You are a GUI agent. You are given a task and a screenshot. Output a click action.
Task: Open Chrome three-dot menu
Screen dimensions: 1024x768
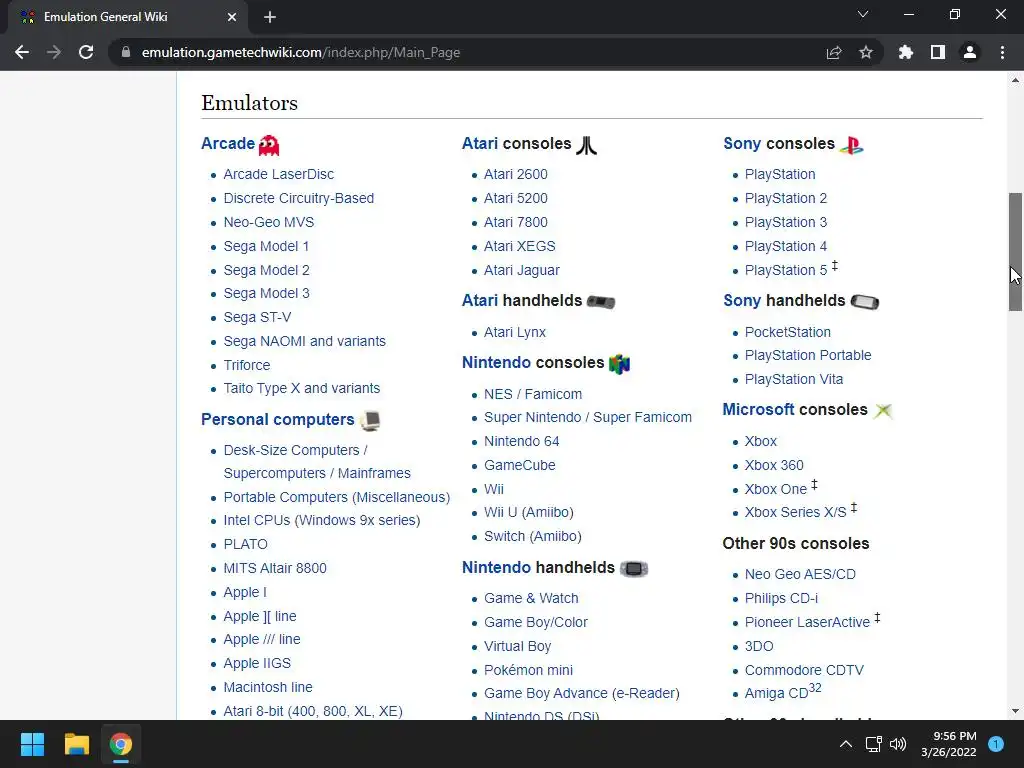coord(1002,52)
